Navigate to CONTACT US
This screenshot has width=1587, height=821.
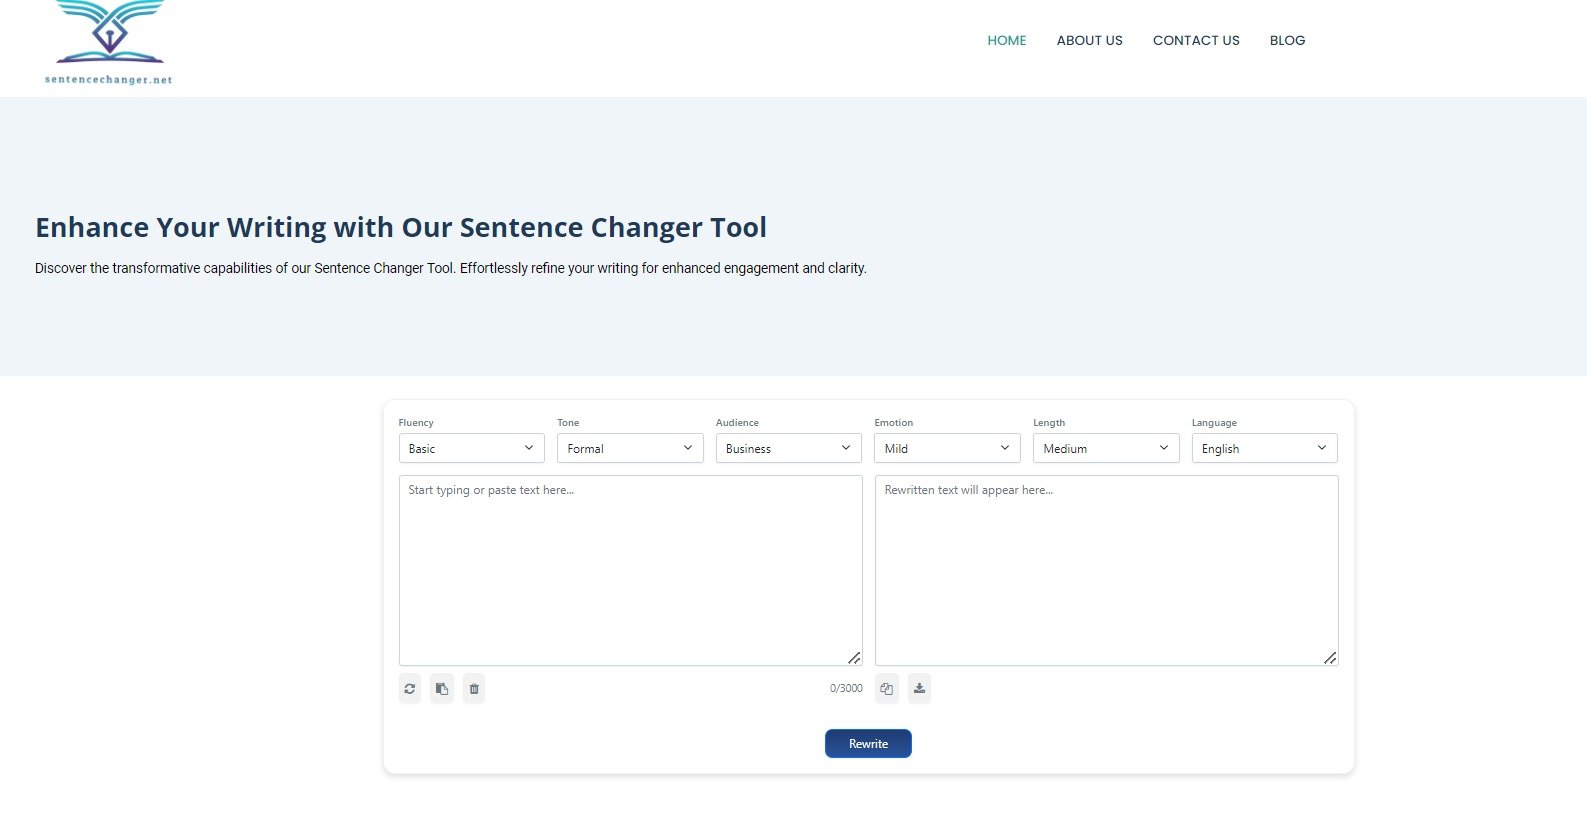click(1196, 41)
